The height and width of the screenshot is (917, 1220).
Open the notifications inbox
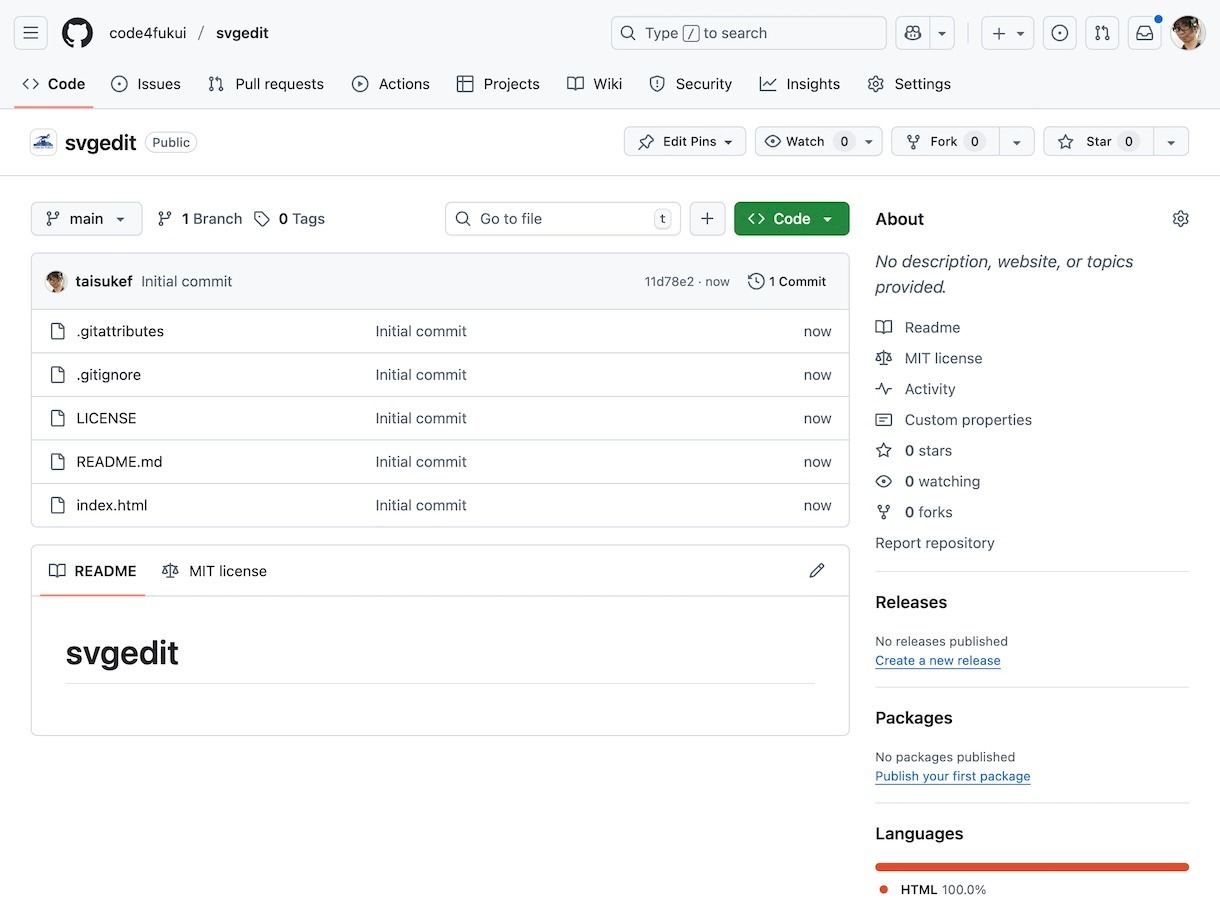point(1144,33)
